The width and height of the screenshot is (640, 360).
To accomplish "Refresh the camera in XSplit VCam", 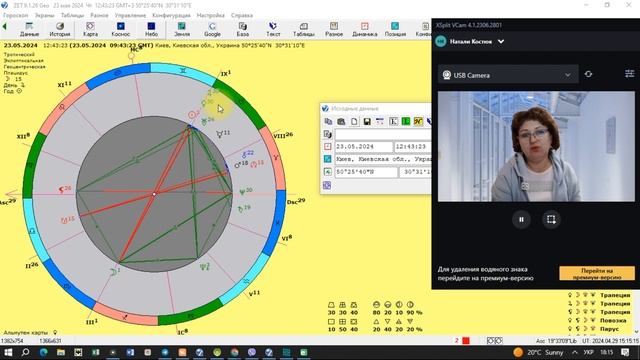I will point(588,74).
